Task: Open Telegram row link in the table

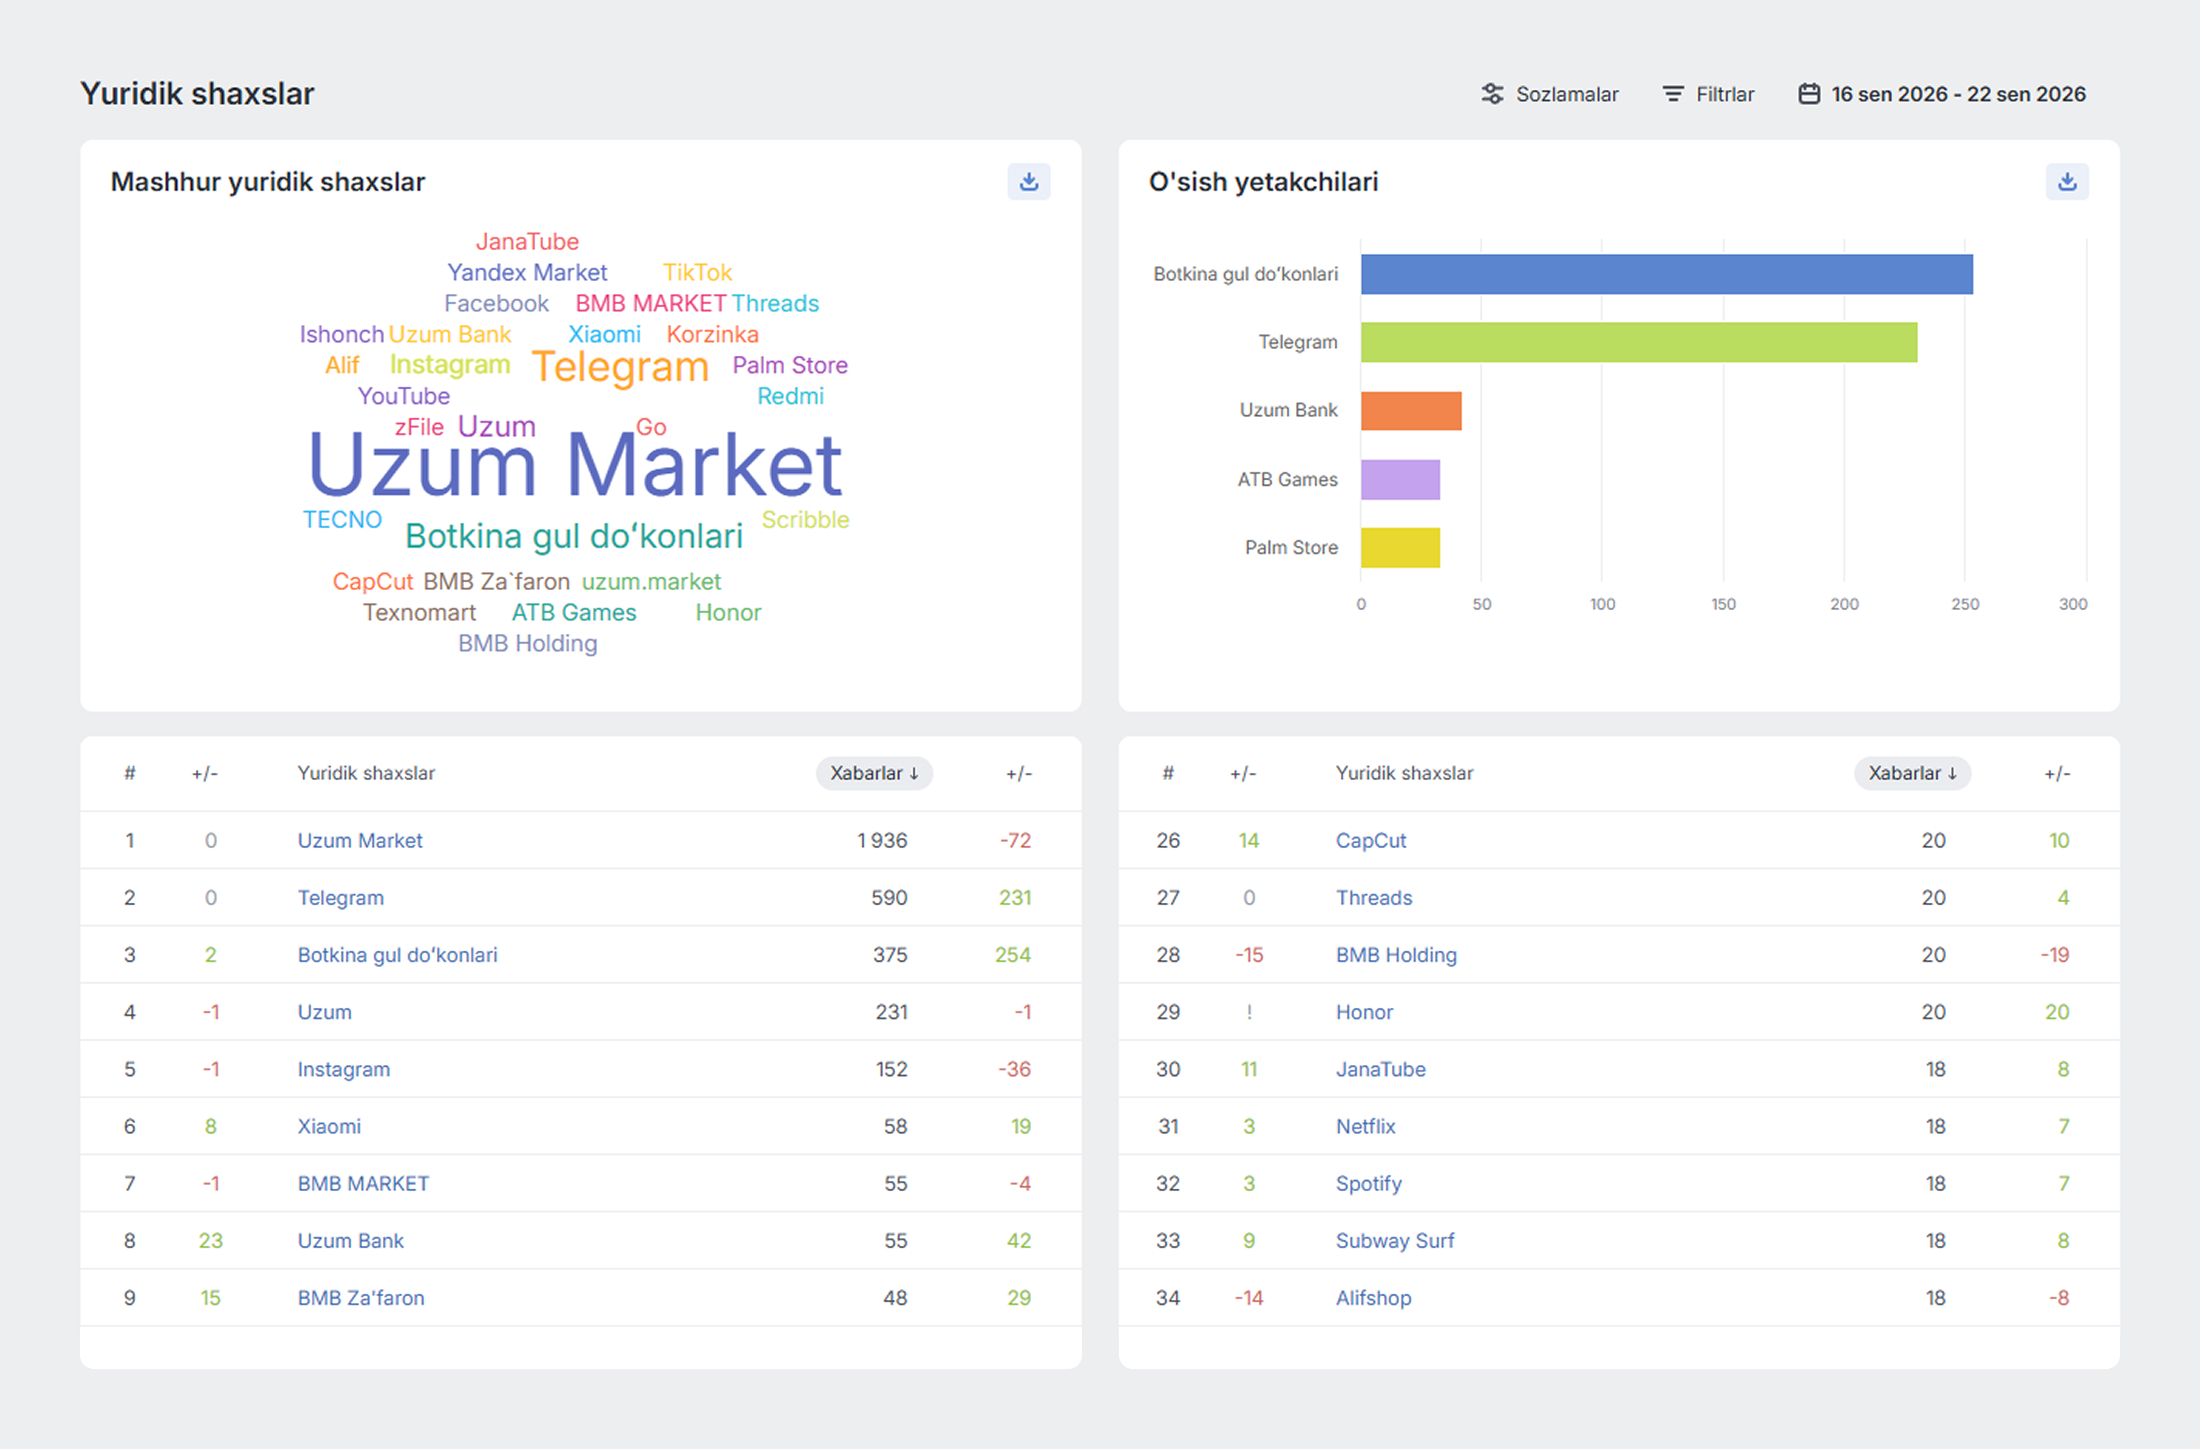Action: (x=340, y=897)
